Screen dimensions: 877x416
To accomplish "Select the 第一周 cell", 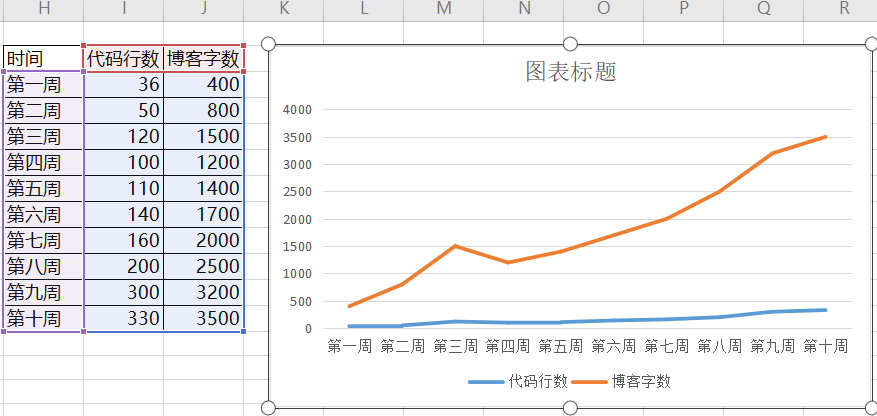I will pyautogui.click(x=43, y=84).
